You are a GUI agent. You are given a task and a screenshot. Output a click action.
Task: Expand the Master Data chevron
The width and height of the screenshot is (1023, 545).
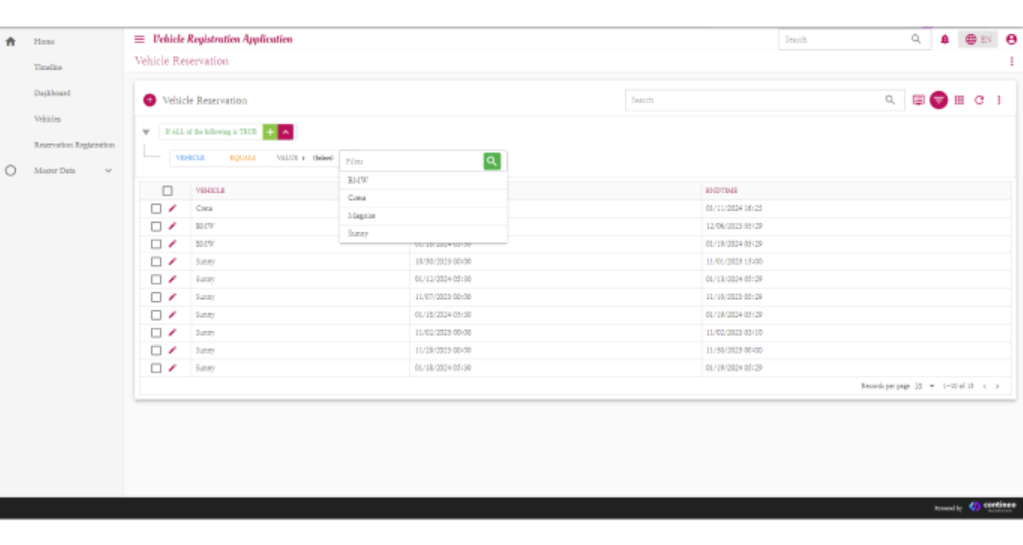[x=108, y=170]
